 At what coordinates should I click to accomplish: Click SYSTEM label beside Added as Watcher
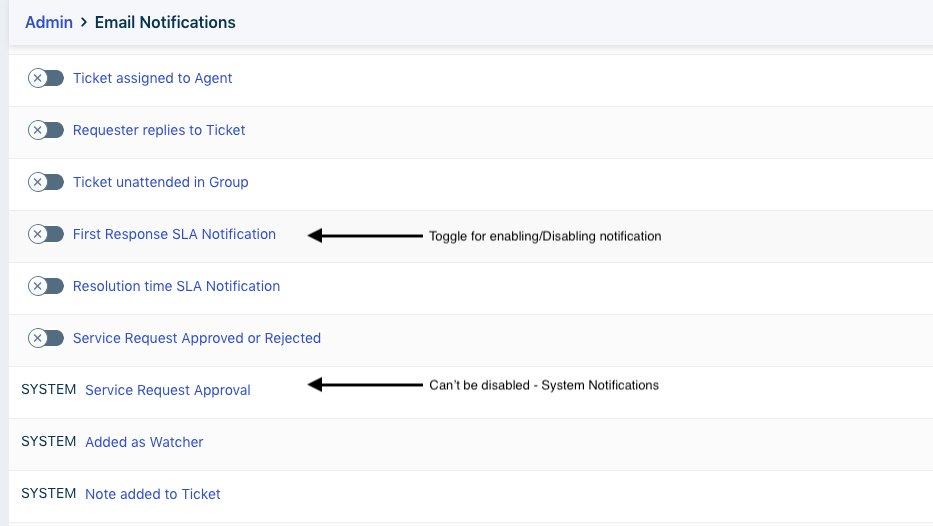[49, 441]
